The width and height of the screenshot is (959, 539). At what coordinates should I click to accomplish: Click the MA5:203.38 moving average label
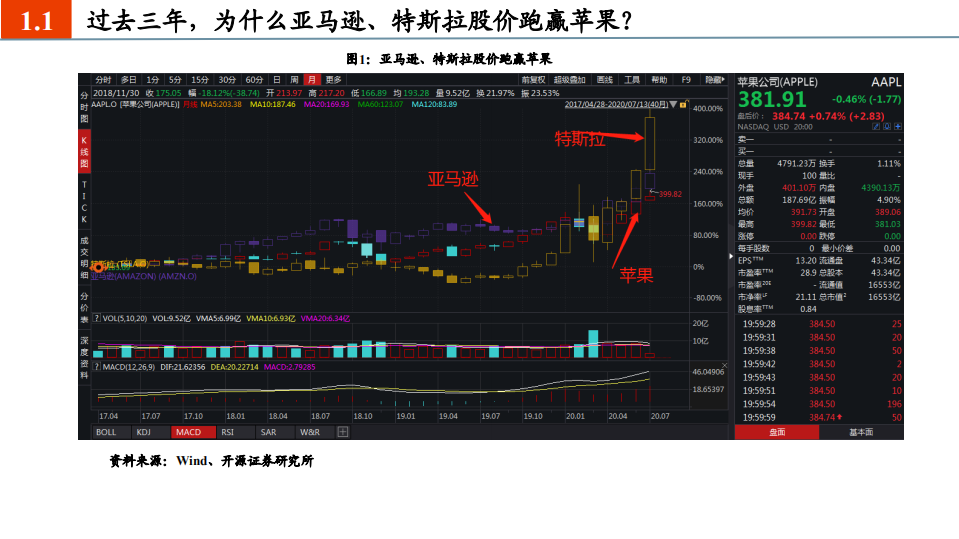point(221,105)
